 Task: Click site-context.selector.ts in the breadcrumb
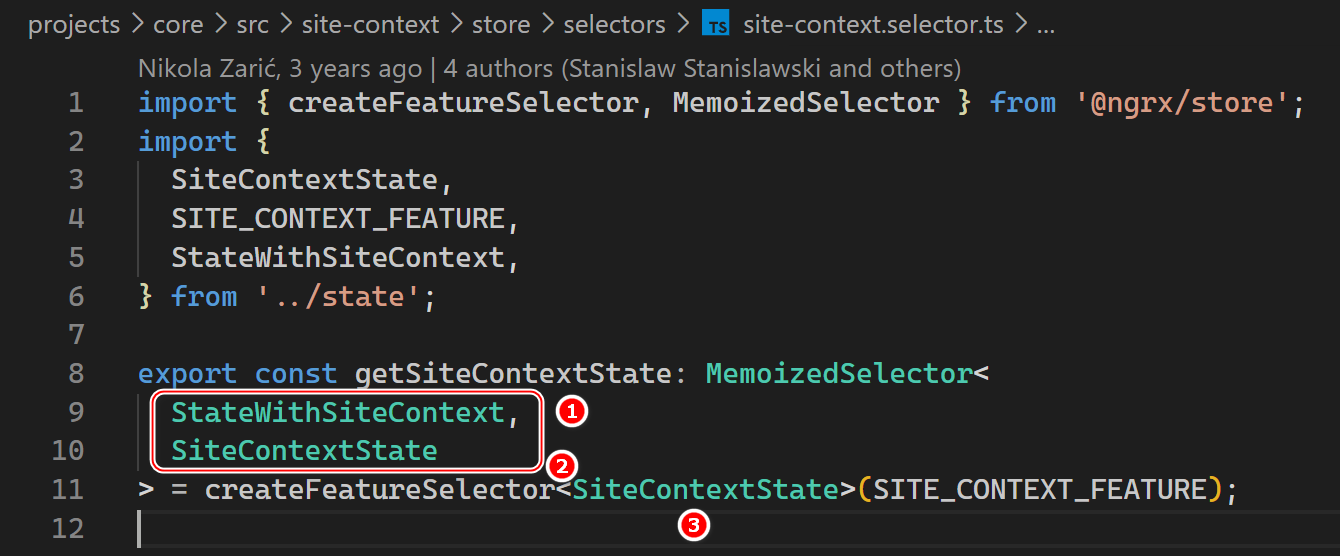click(875, 25)
